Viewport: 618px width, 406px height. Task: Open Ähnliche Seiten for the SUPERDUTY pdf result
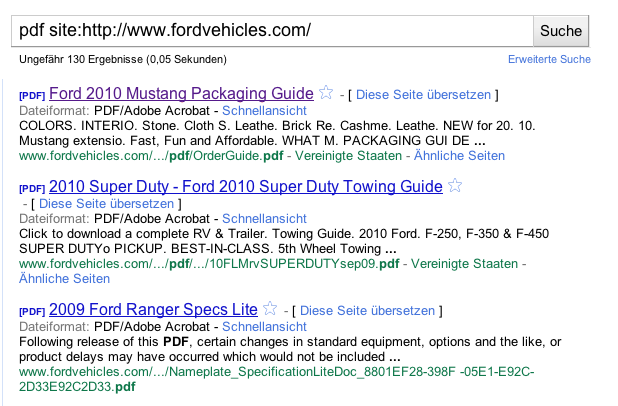pos(64,279)
